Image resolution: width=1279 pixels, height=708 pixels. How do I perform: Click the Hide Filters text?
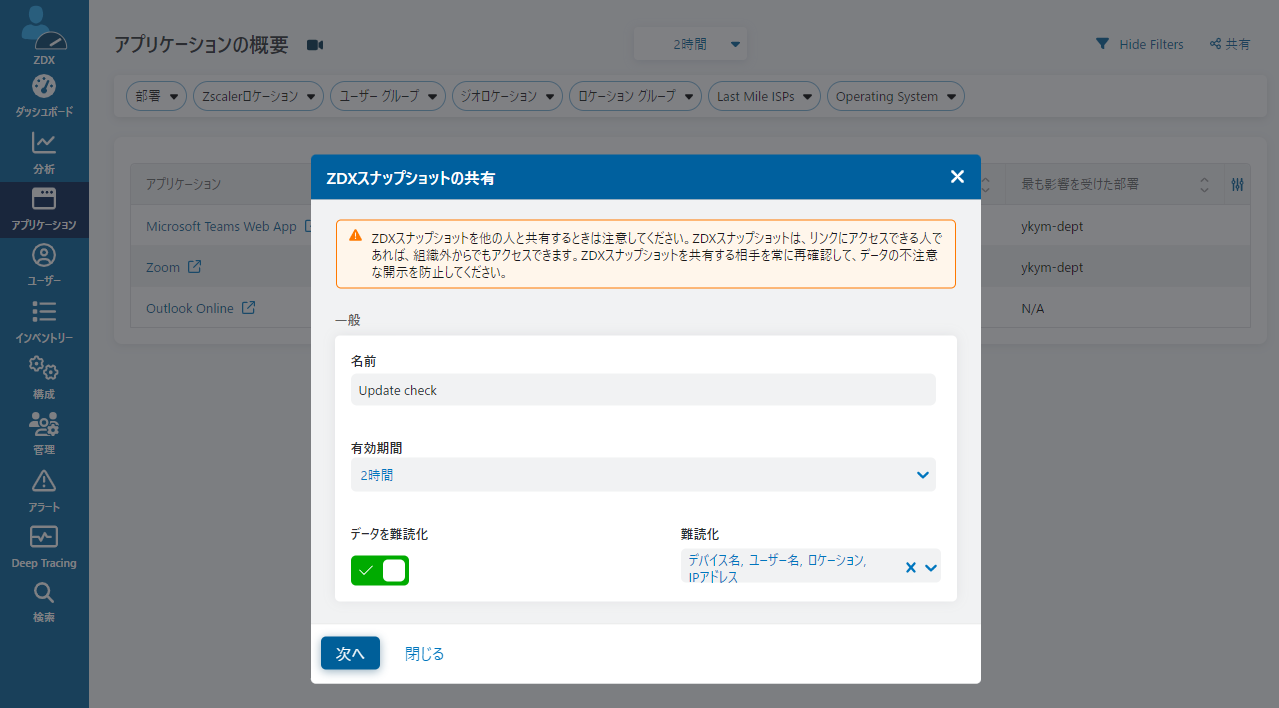point(1151,44)
